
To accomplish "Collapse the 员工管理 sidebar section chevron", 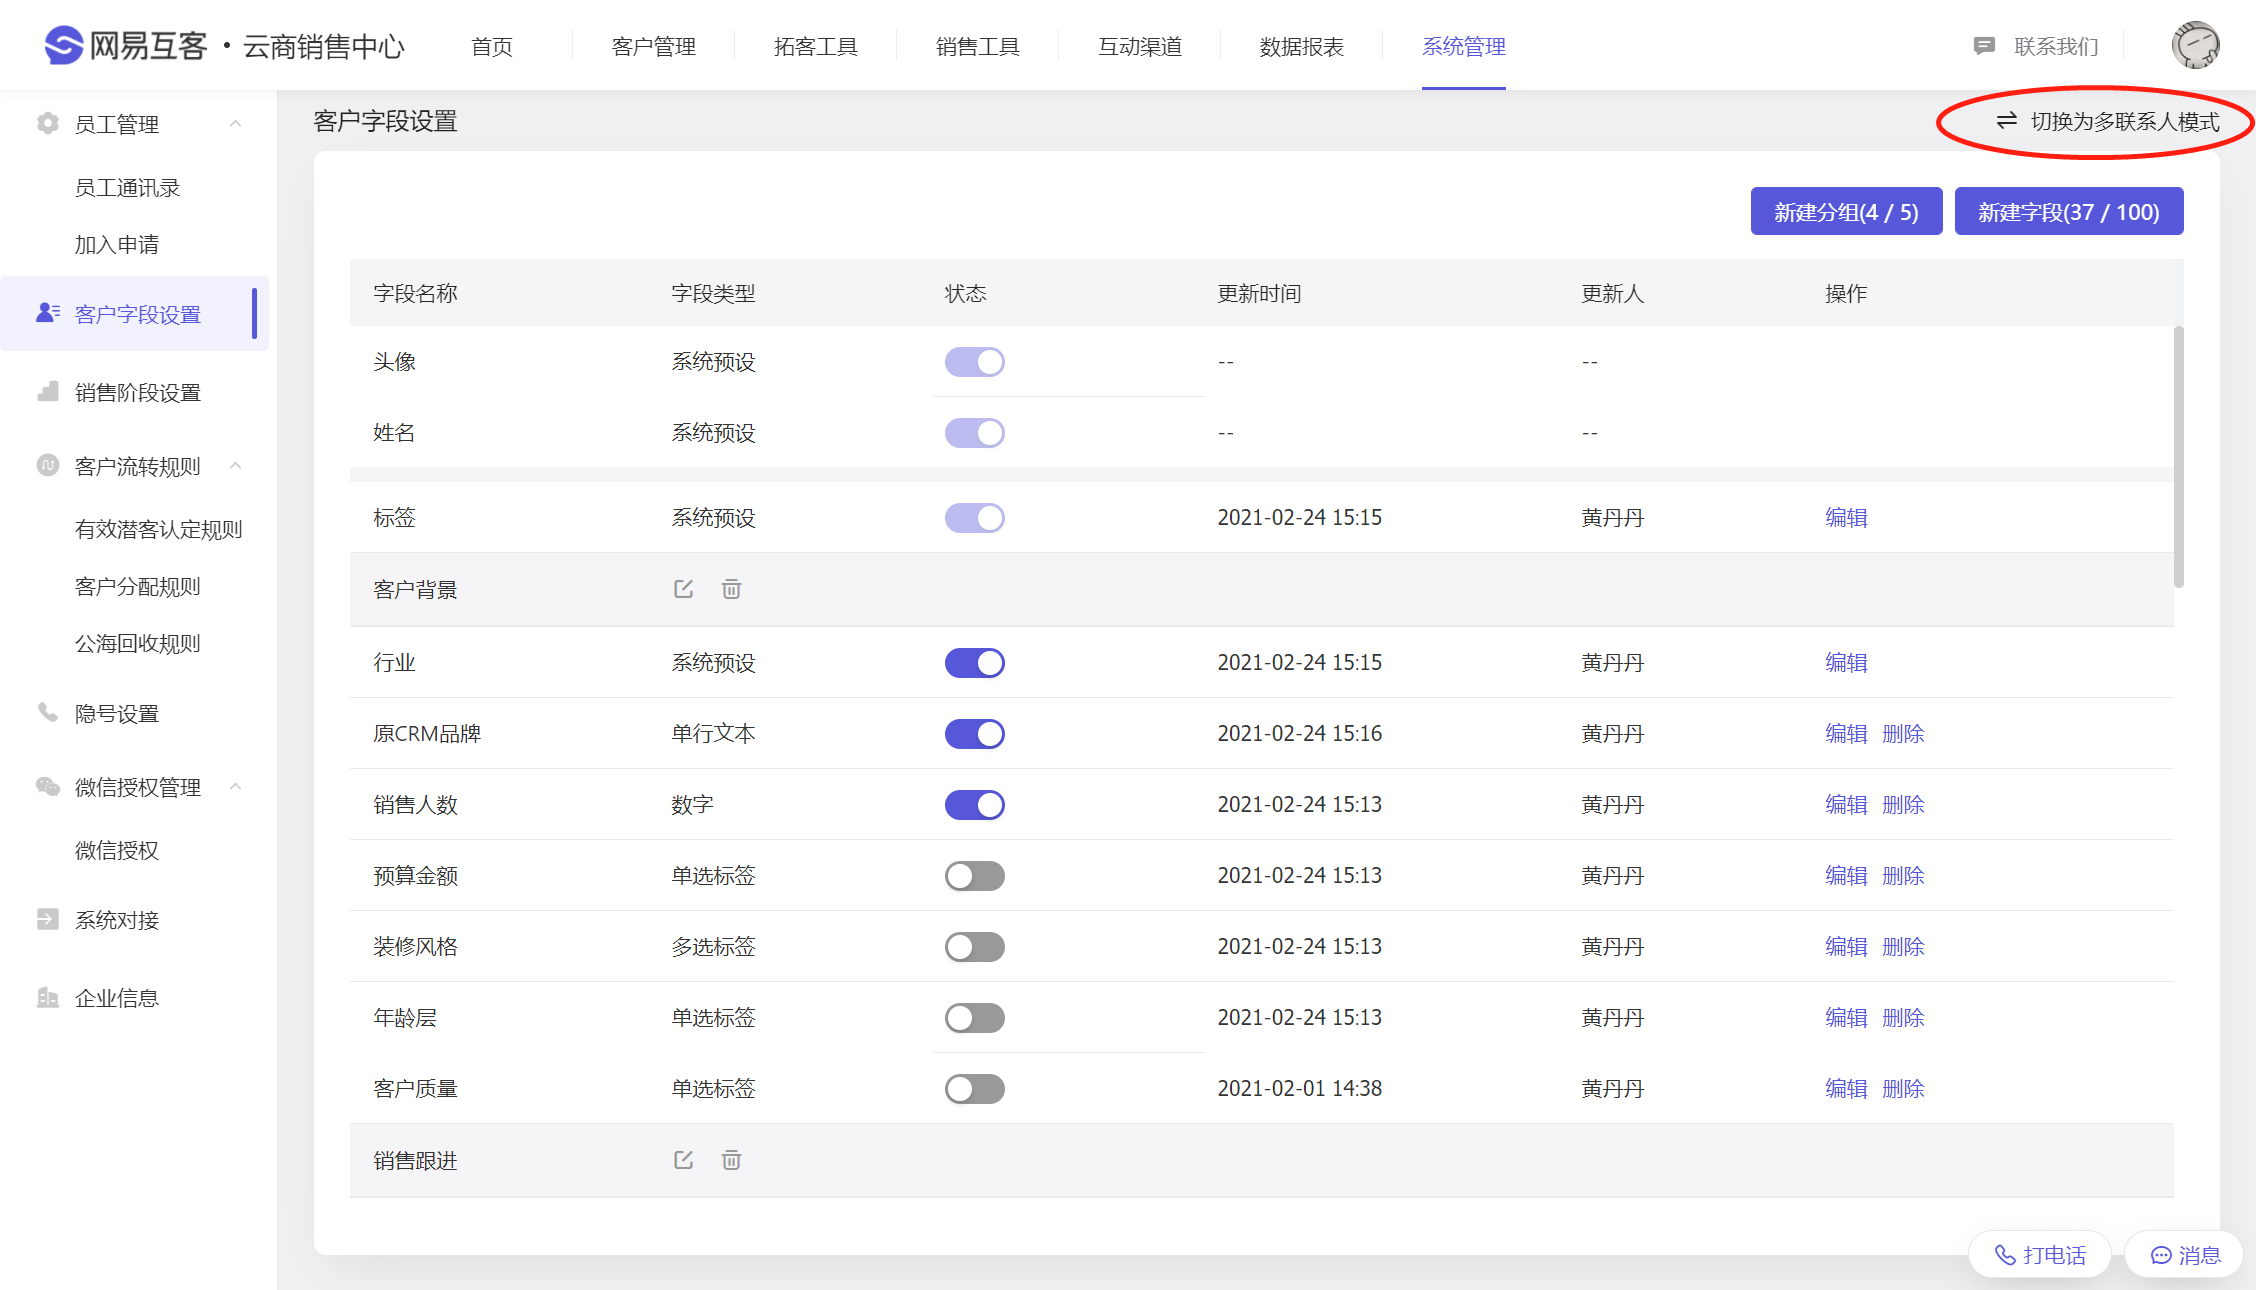I will pos(236,123).
